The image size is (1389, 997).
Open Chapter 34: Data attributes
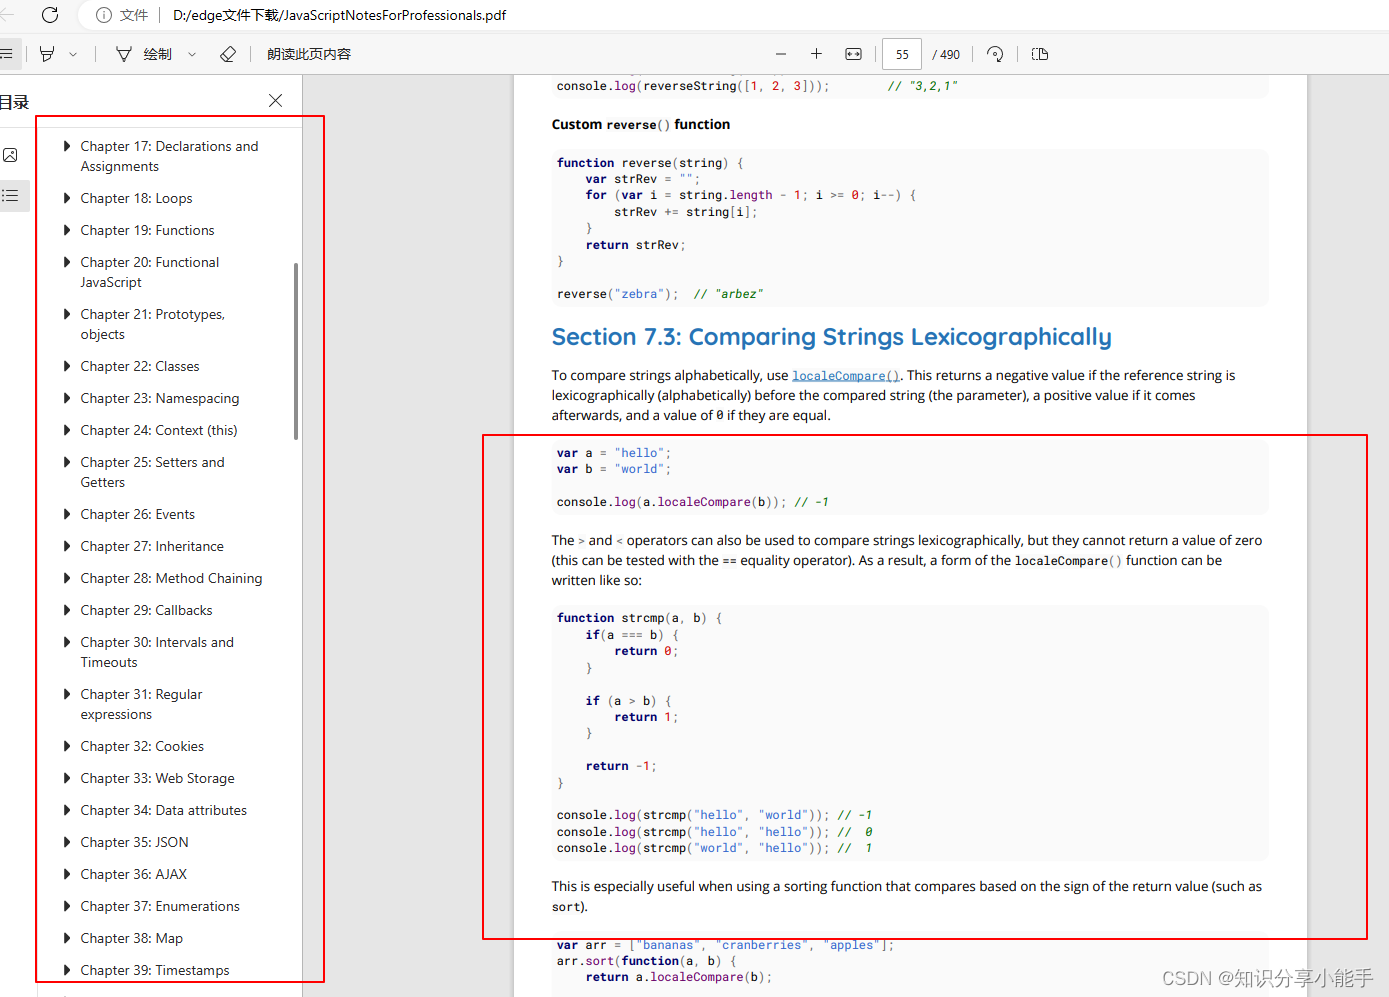pos(163,810)
